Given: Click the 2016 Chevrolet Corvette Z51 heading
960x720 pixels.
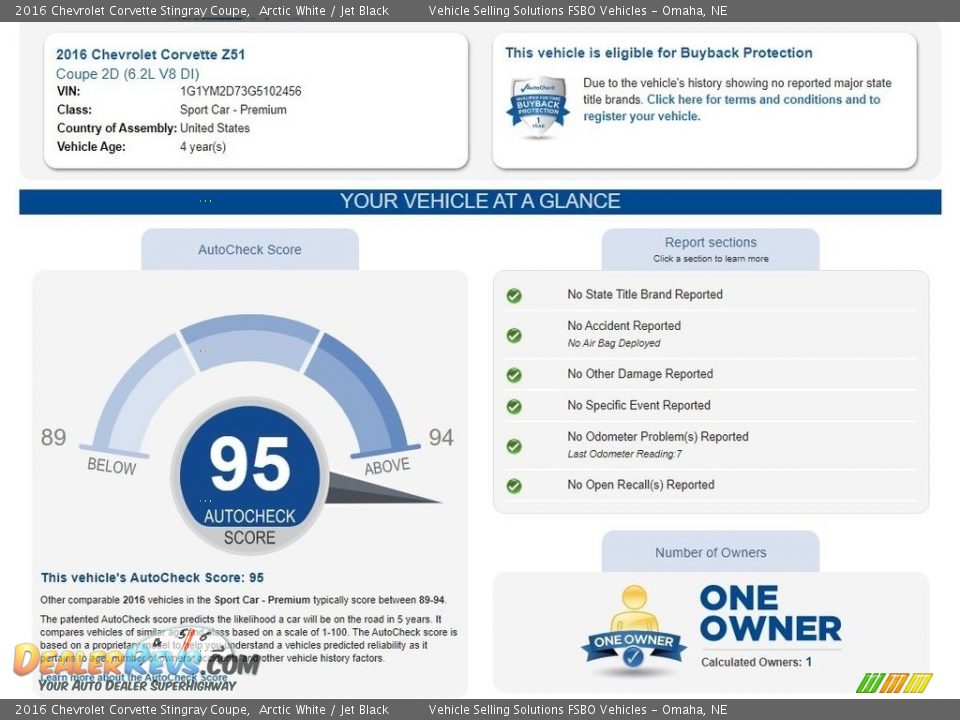Looking at the screenshot, I should [151, 54].
